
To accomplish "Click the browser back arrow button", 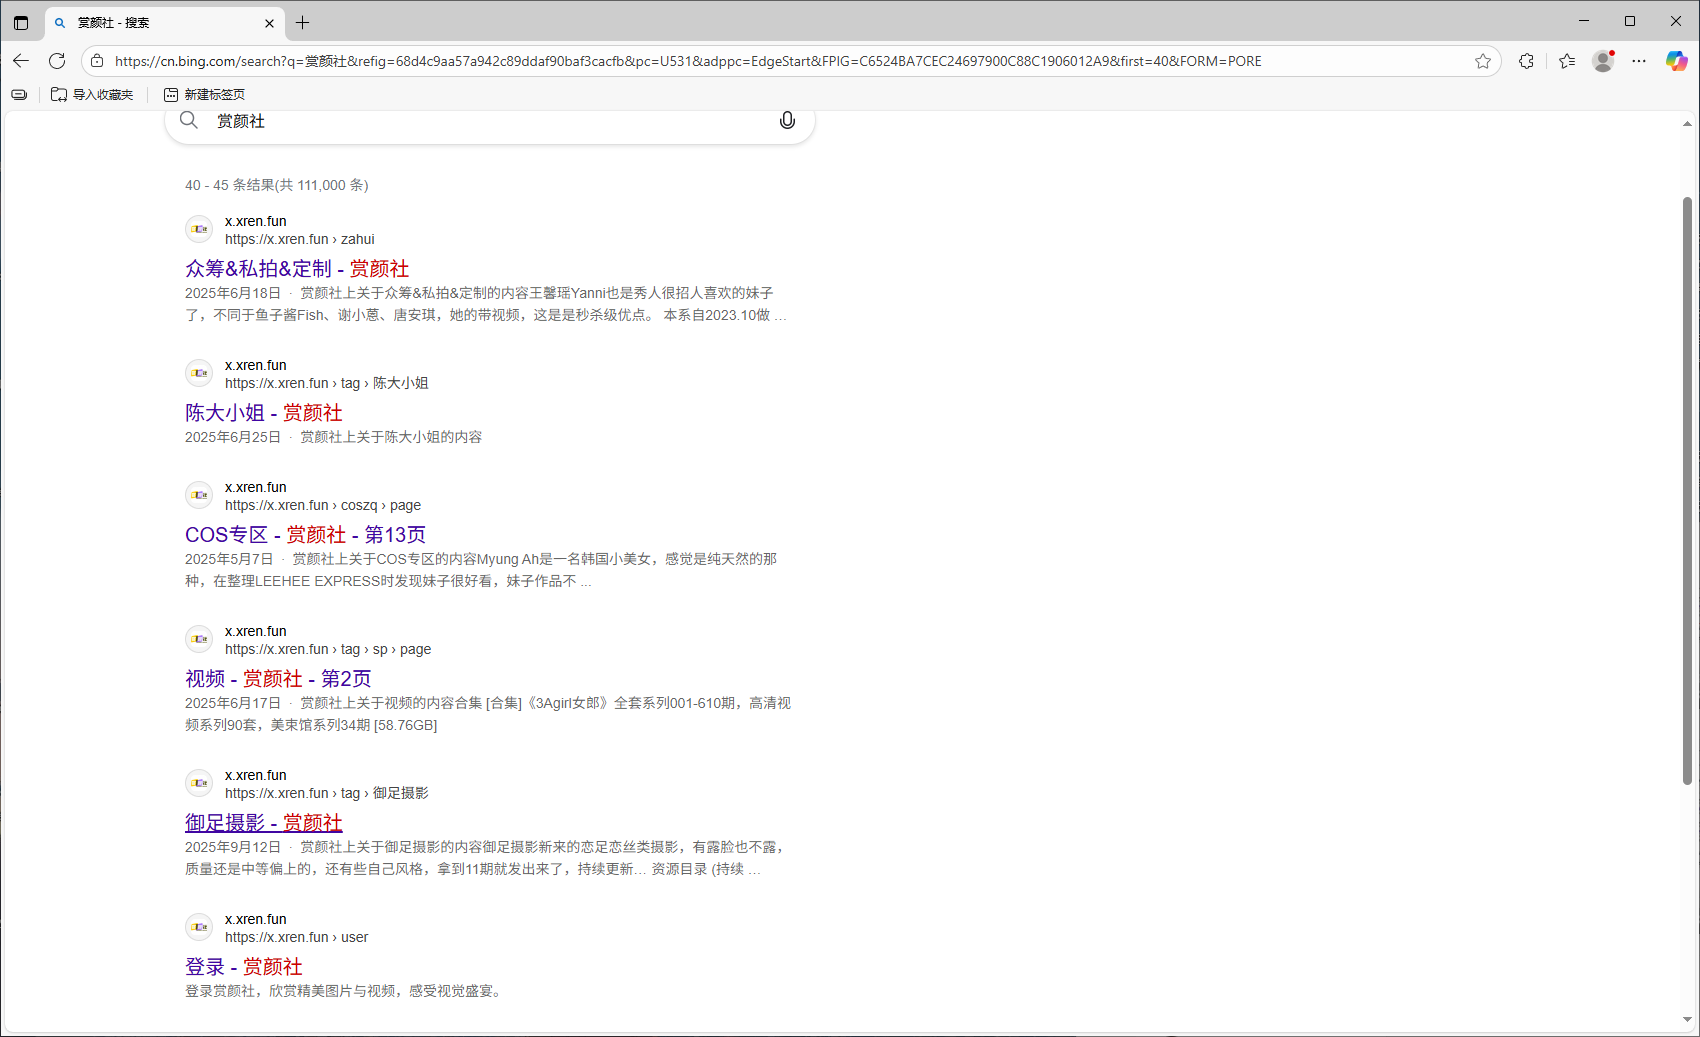I will (x=21, y=61).
